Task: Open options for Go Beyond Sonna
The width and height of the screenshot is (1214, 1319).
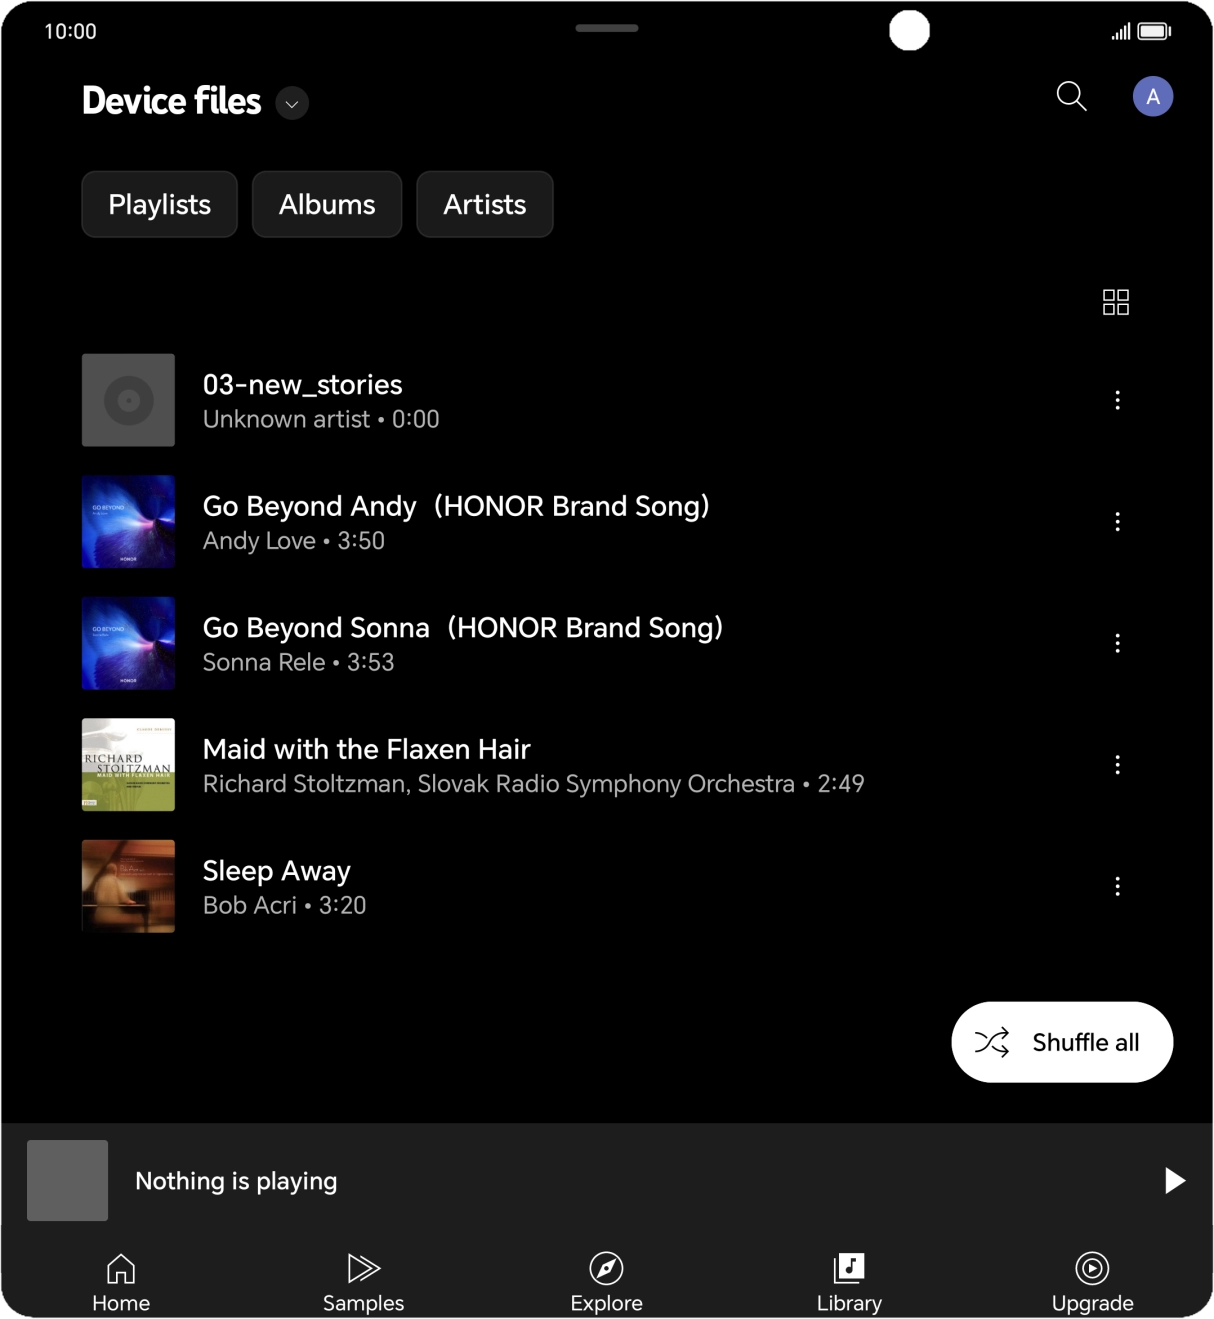Action: click(1117, 643)
